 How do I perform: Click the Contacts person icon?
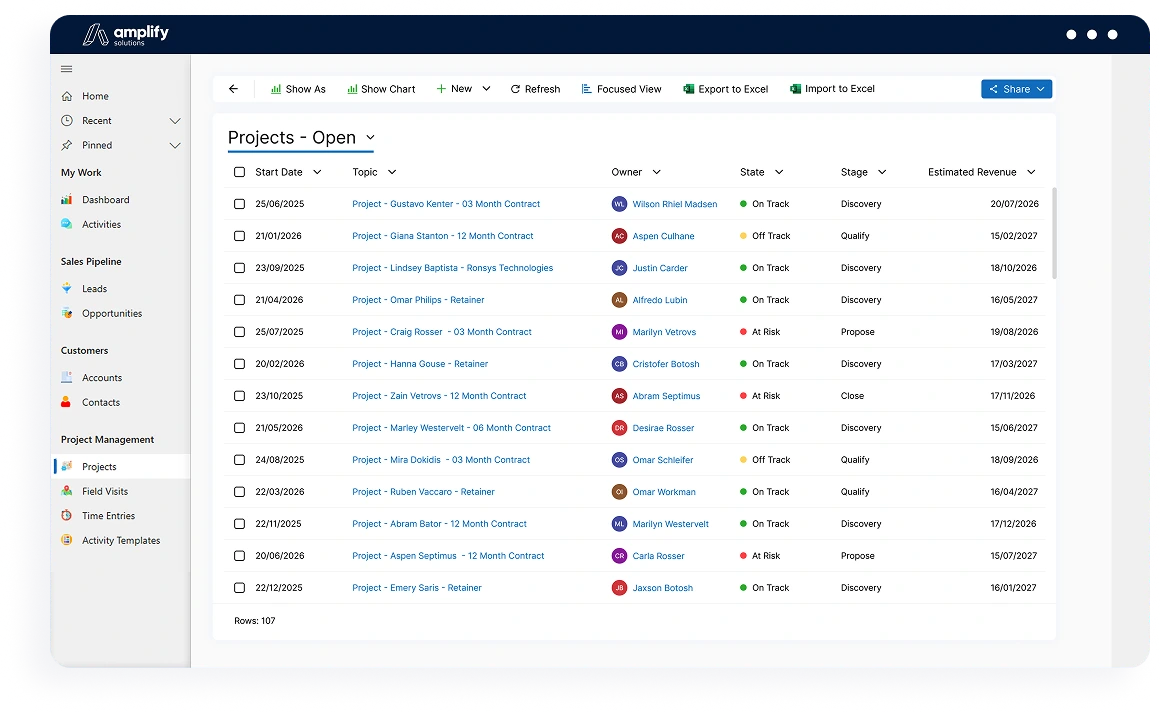pos(67,402)
